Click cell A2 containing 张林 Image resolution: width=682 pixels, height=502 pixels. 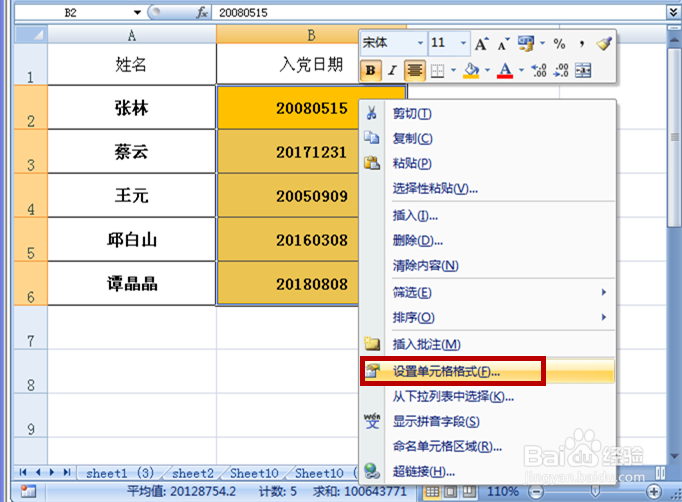tap(132, 107)
